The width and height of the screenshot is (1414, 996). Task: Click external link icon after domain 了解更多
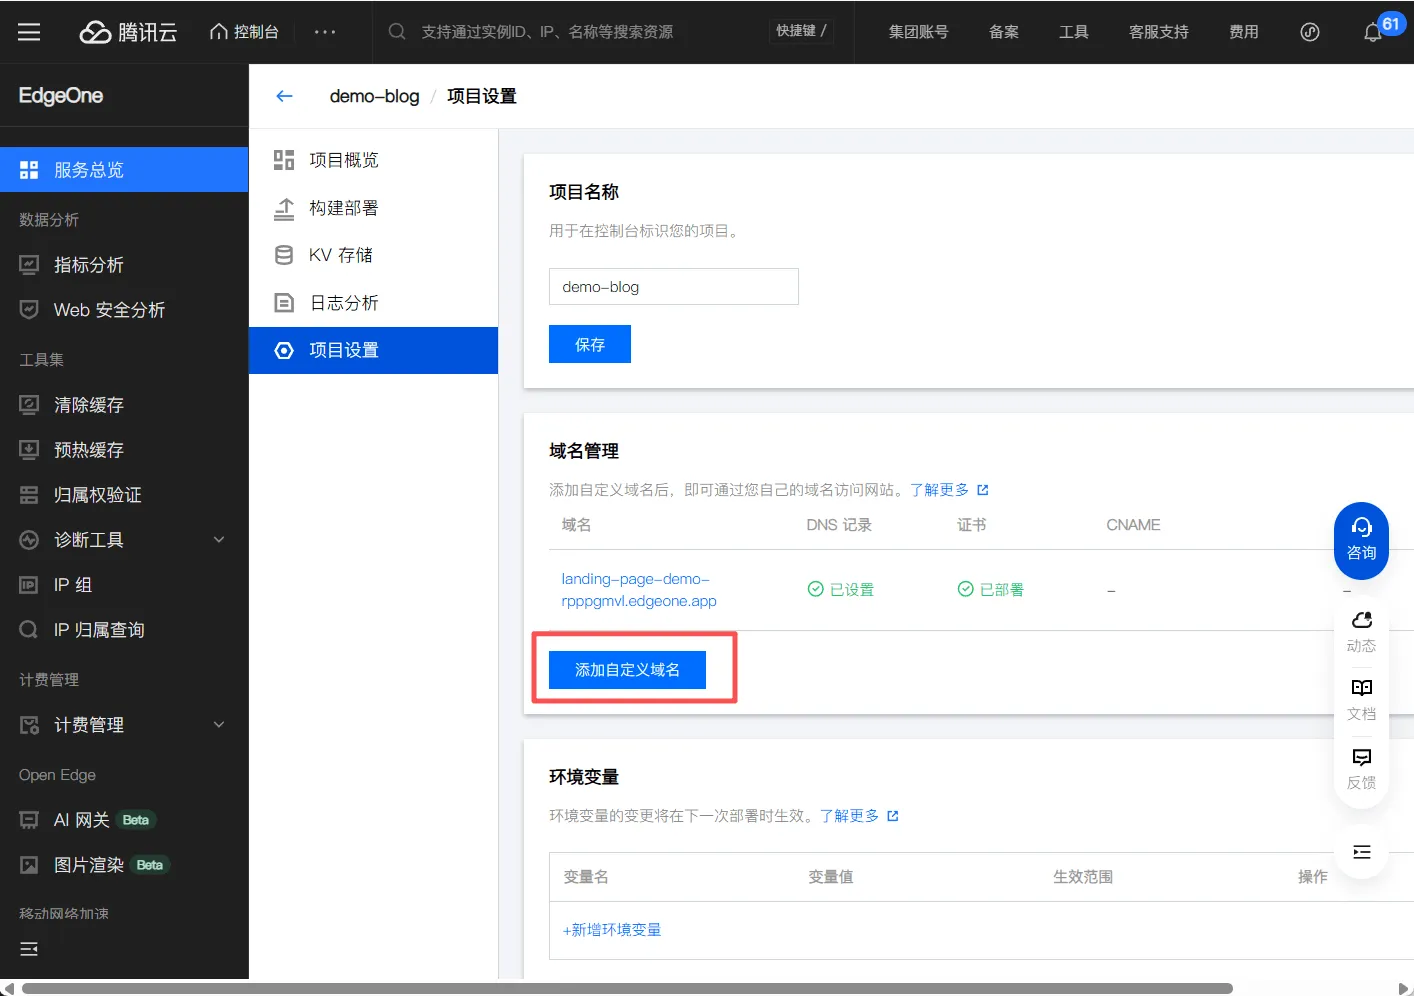[x=982, y=490]
